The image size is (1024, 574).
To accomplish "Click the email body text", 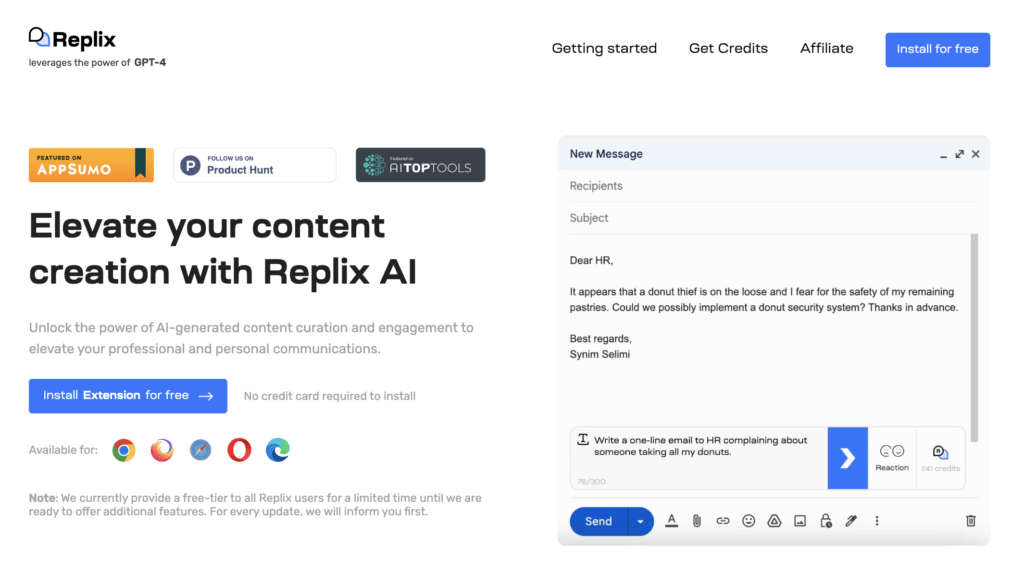I will [764, 307].
